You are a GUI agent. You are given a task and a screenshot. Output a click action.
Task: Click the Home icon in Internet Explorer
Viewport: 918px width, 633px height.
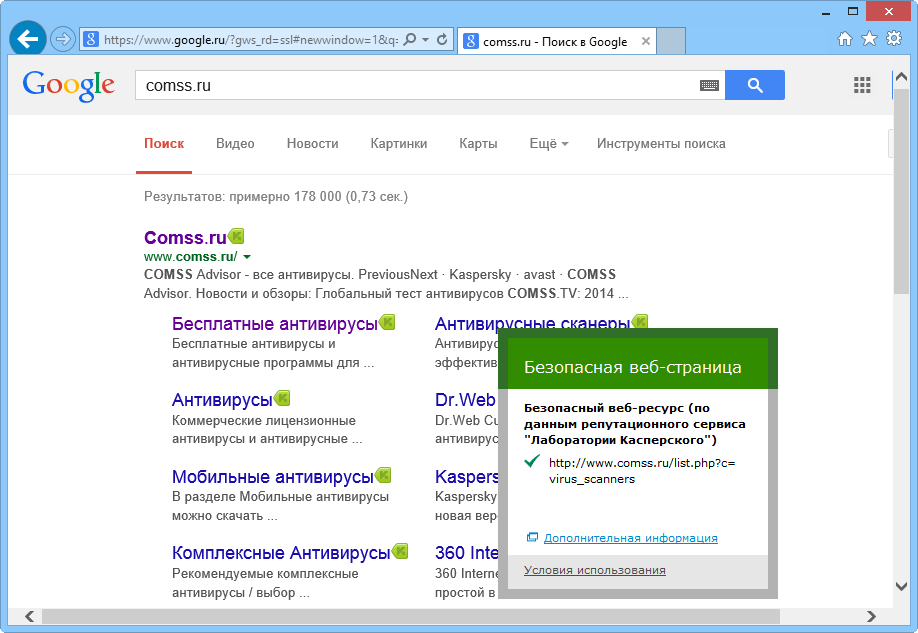tap(845, 40)
